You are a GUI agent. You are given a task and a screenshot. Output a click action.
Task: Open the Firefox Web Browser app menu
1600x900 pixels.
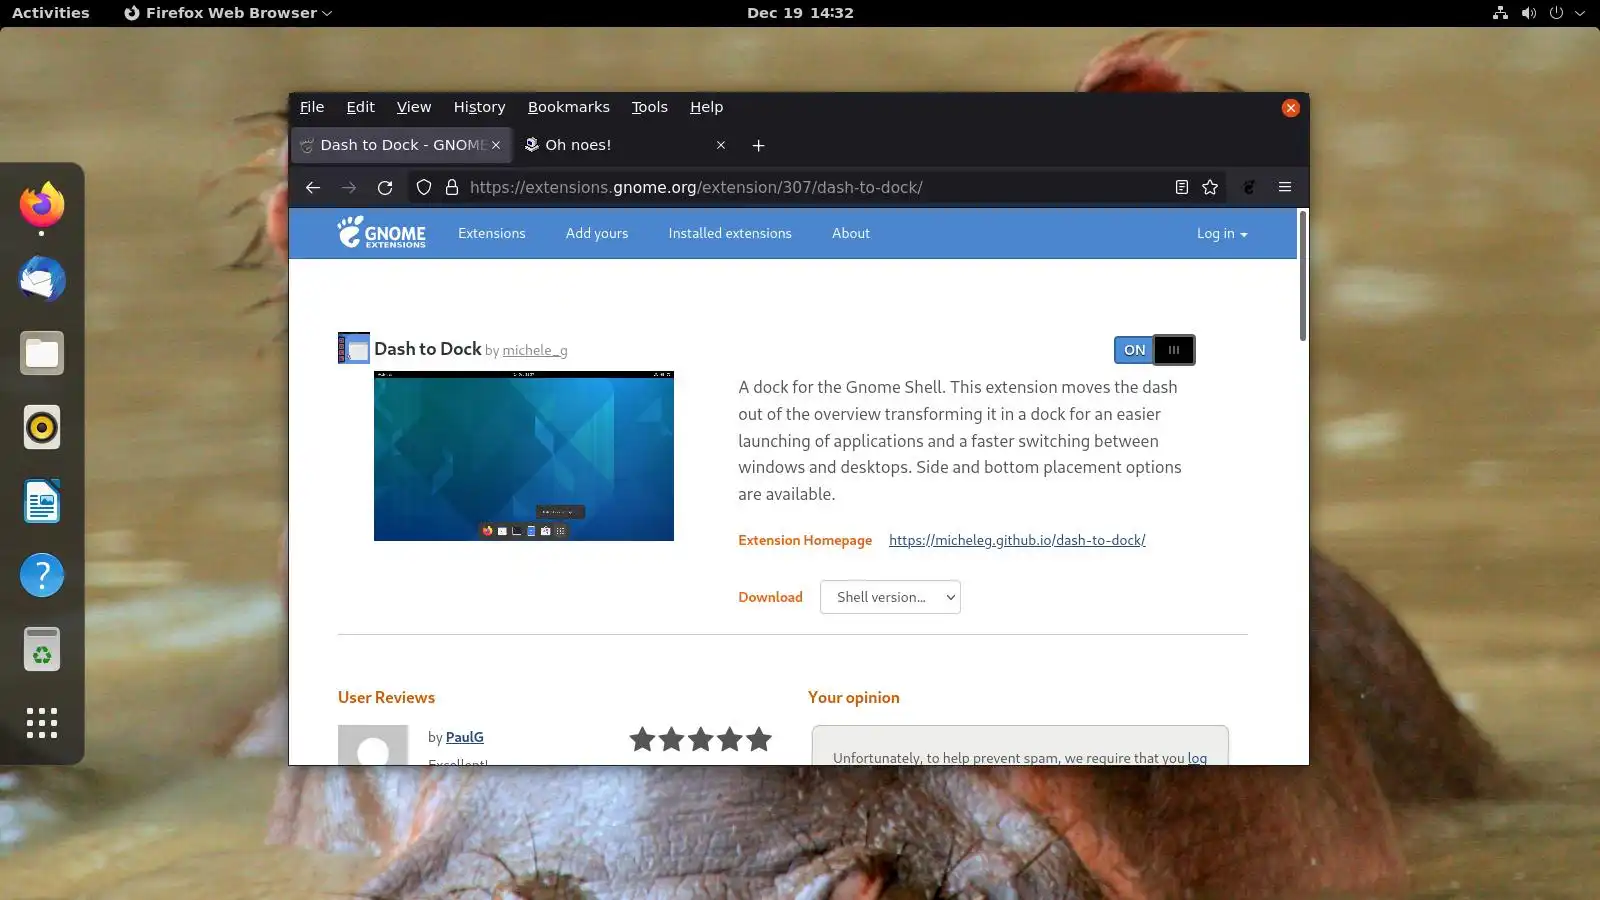228,13
